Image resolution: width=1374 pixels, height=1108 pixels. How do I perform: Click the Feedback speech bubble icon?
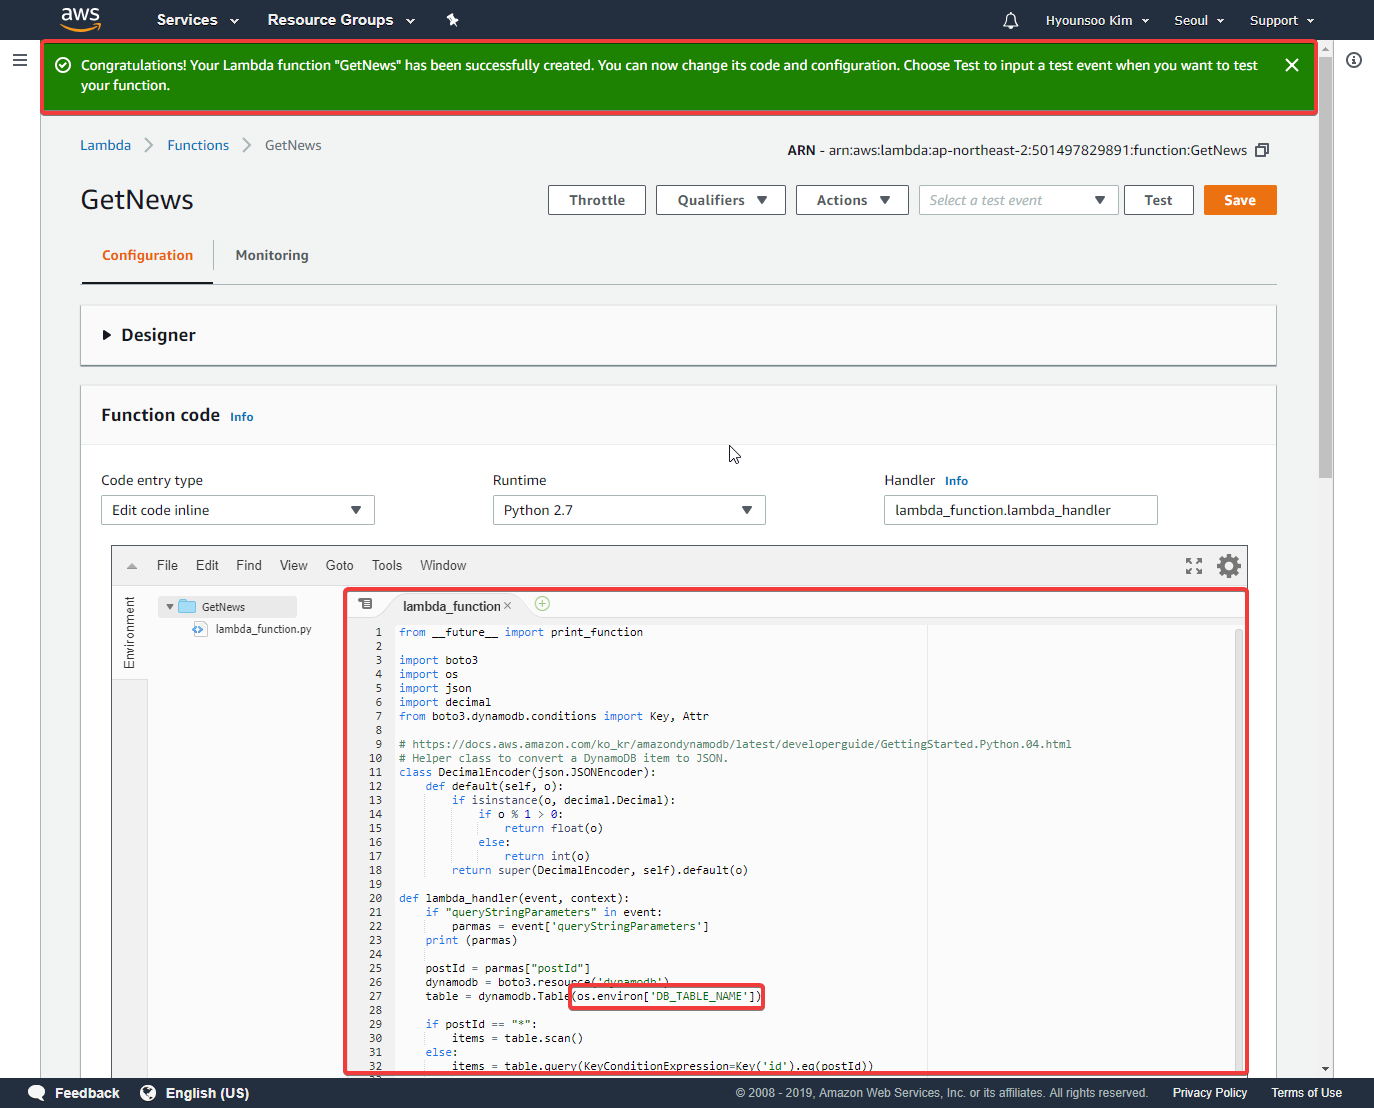click(x=37, y=1092)
